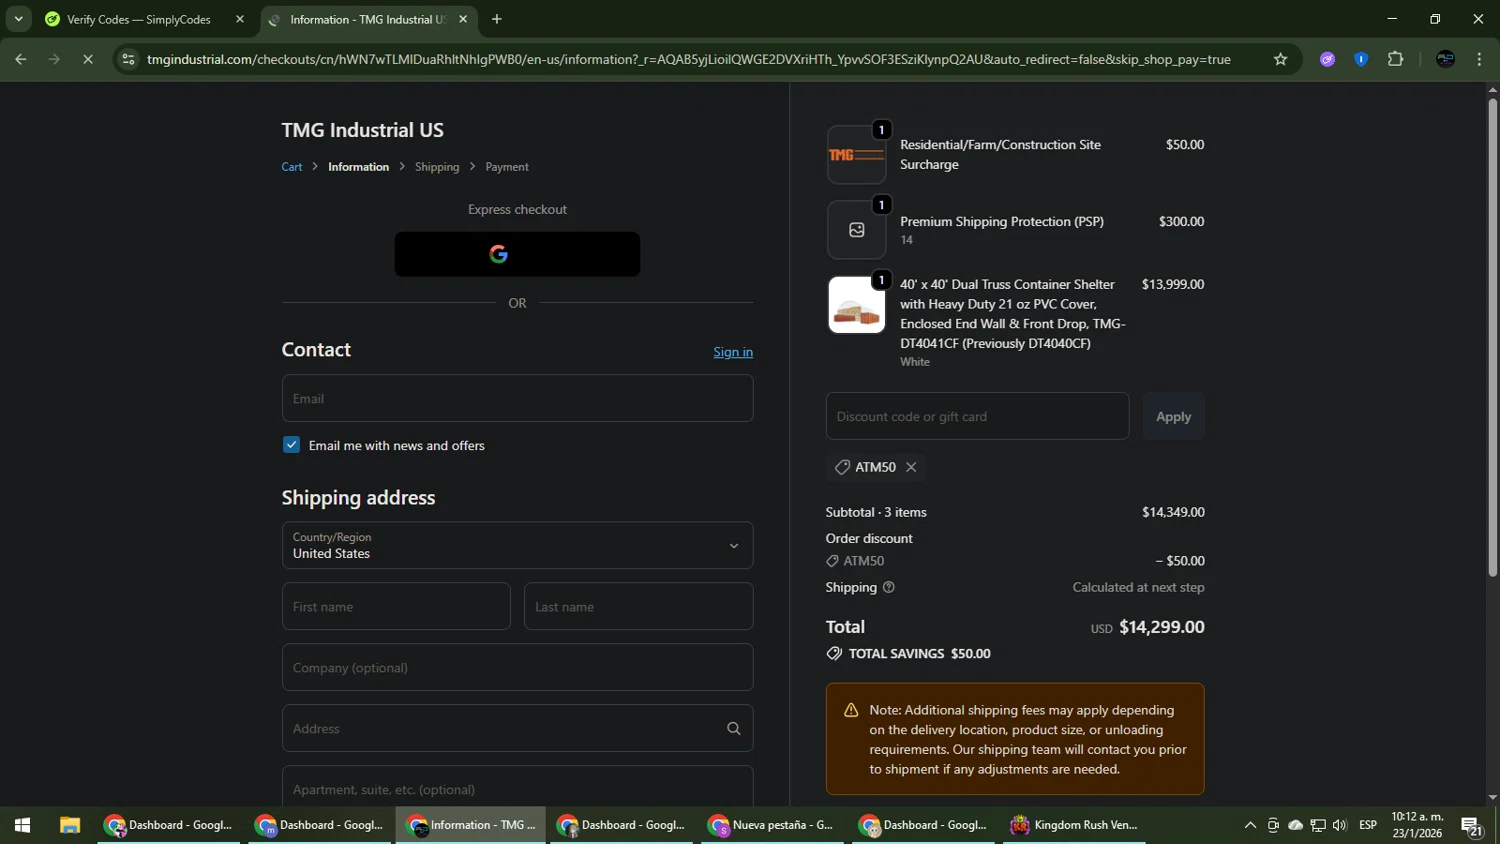Click the purple extension icon in toolbar
Screen dimensions: 1500x844
click(1327, 59)
